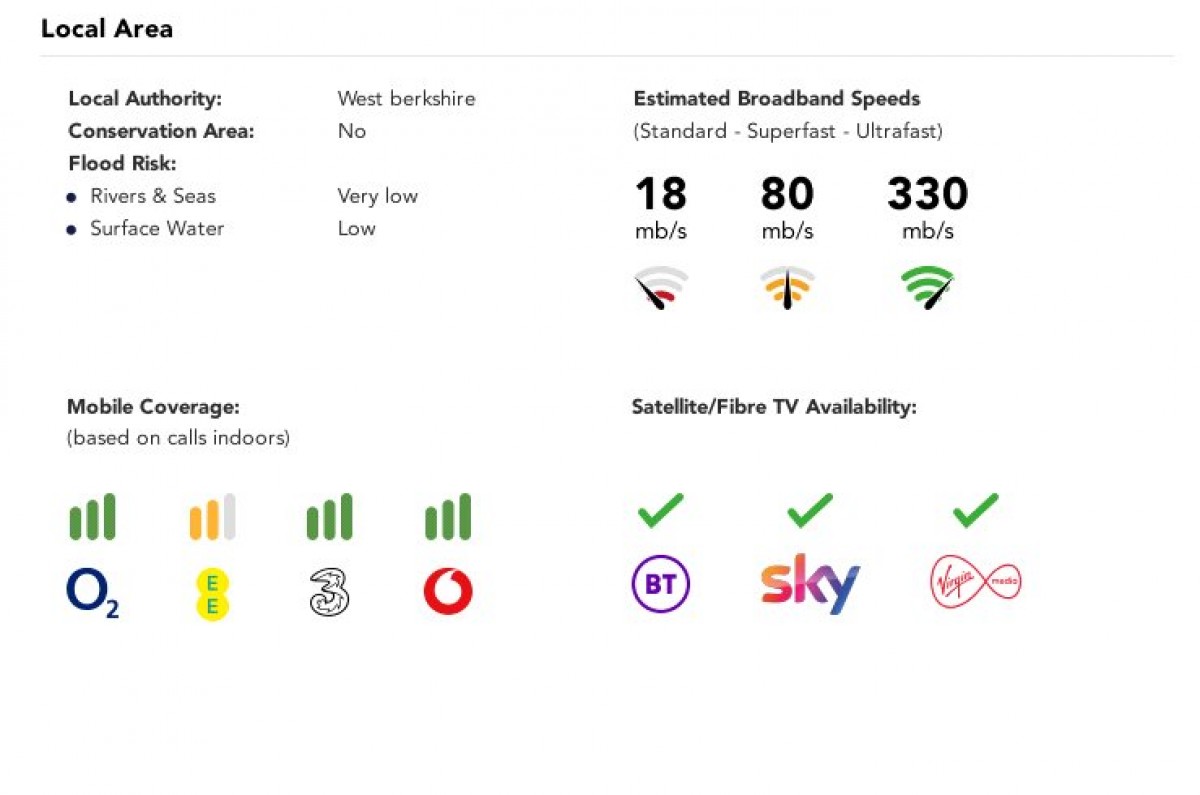Click the Vodafone signal strength bars
Screen dimensions: 1200x795
click(x=447, y=517)
